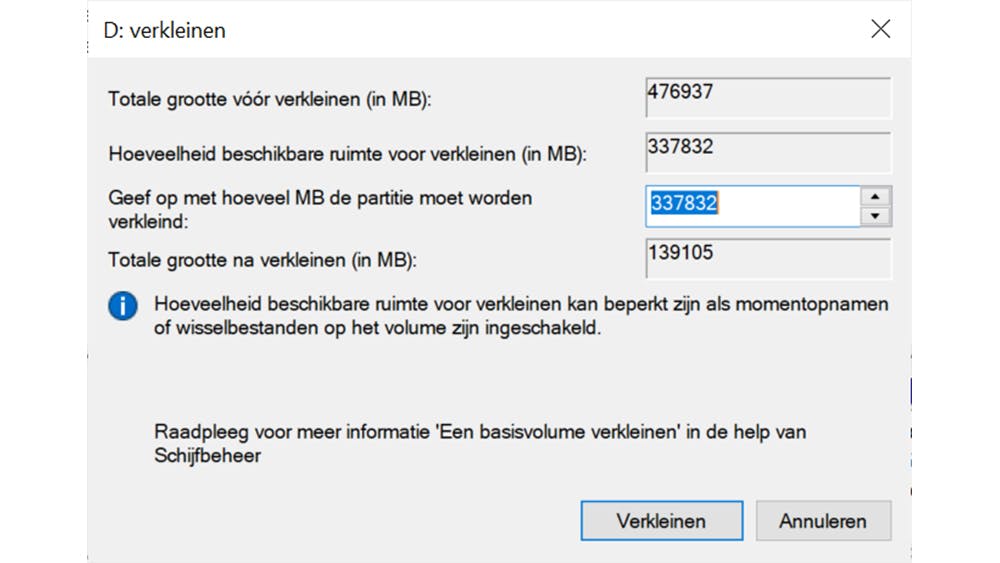The image size is (1000, 563).
Task: Click the Verkleinen button
Action: pos(661,521)
